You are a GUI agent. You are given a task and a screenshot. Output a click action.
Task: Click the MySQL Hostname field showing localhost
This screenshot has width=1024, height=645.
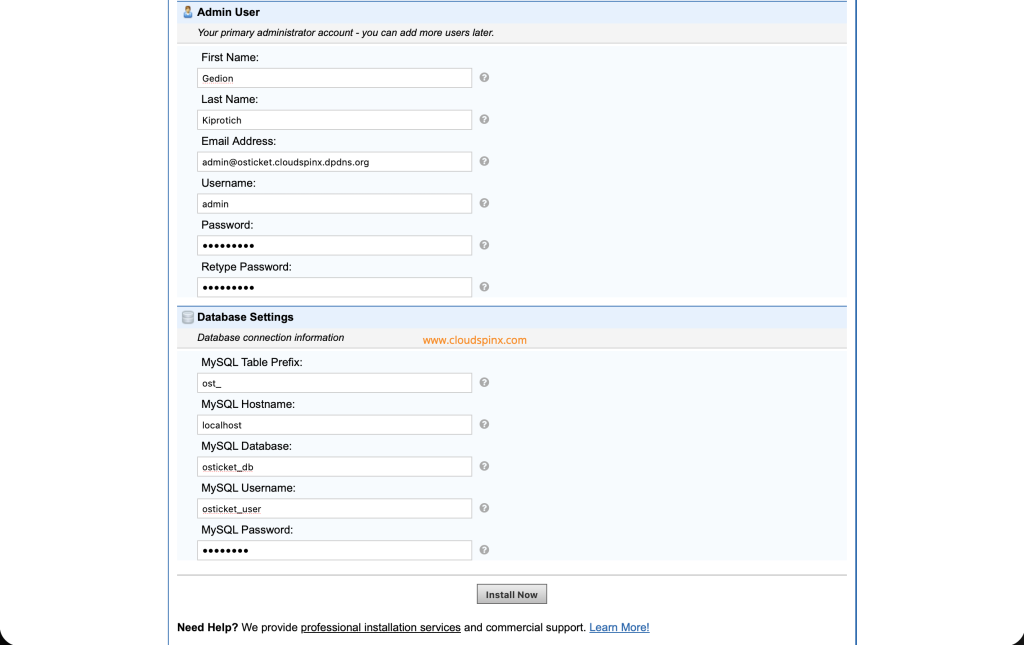point(334,425)
